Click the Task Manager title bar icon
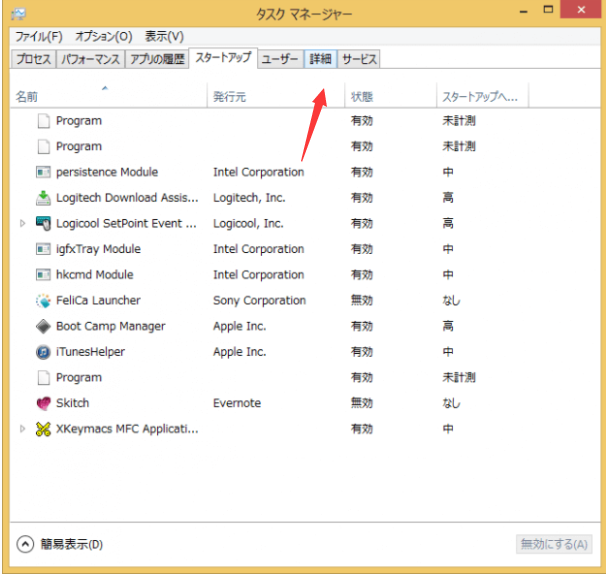Viewport: 606px width, 574px height. pyautogui.click(x=18, y=14)
